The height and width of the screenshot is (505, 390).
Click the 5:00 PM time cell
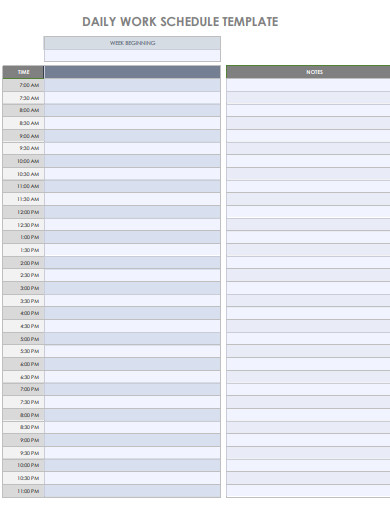(x=23, y=339)
